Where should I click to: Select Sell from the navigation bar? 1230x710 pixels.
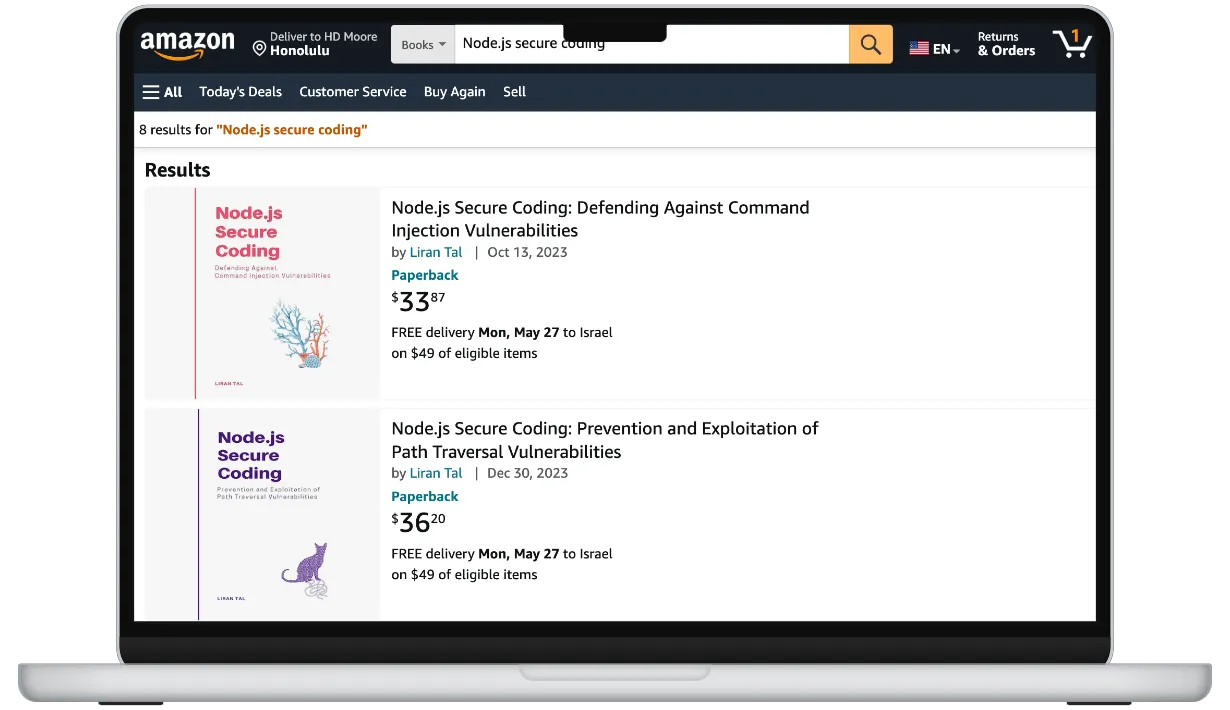coord(514,91)
